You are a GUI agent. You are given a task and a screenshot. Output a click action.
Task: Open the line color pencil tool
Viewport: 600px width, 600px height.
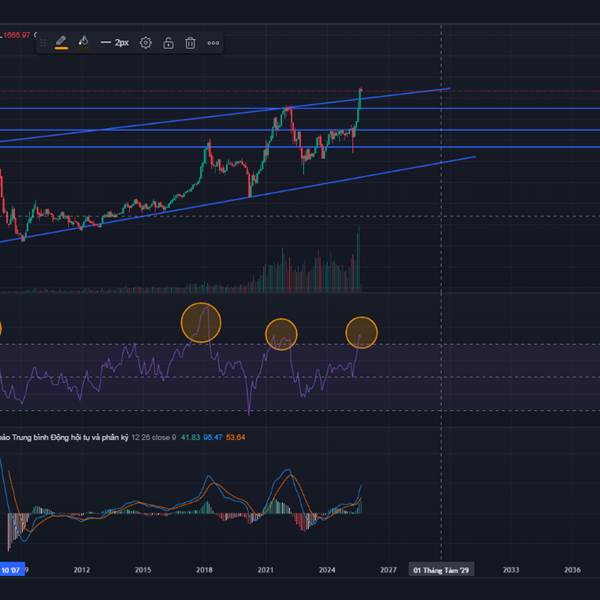pyautogui.click(x=61, y=42)
